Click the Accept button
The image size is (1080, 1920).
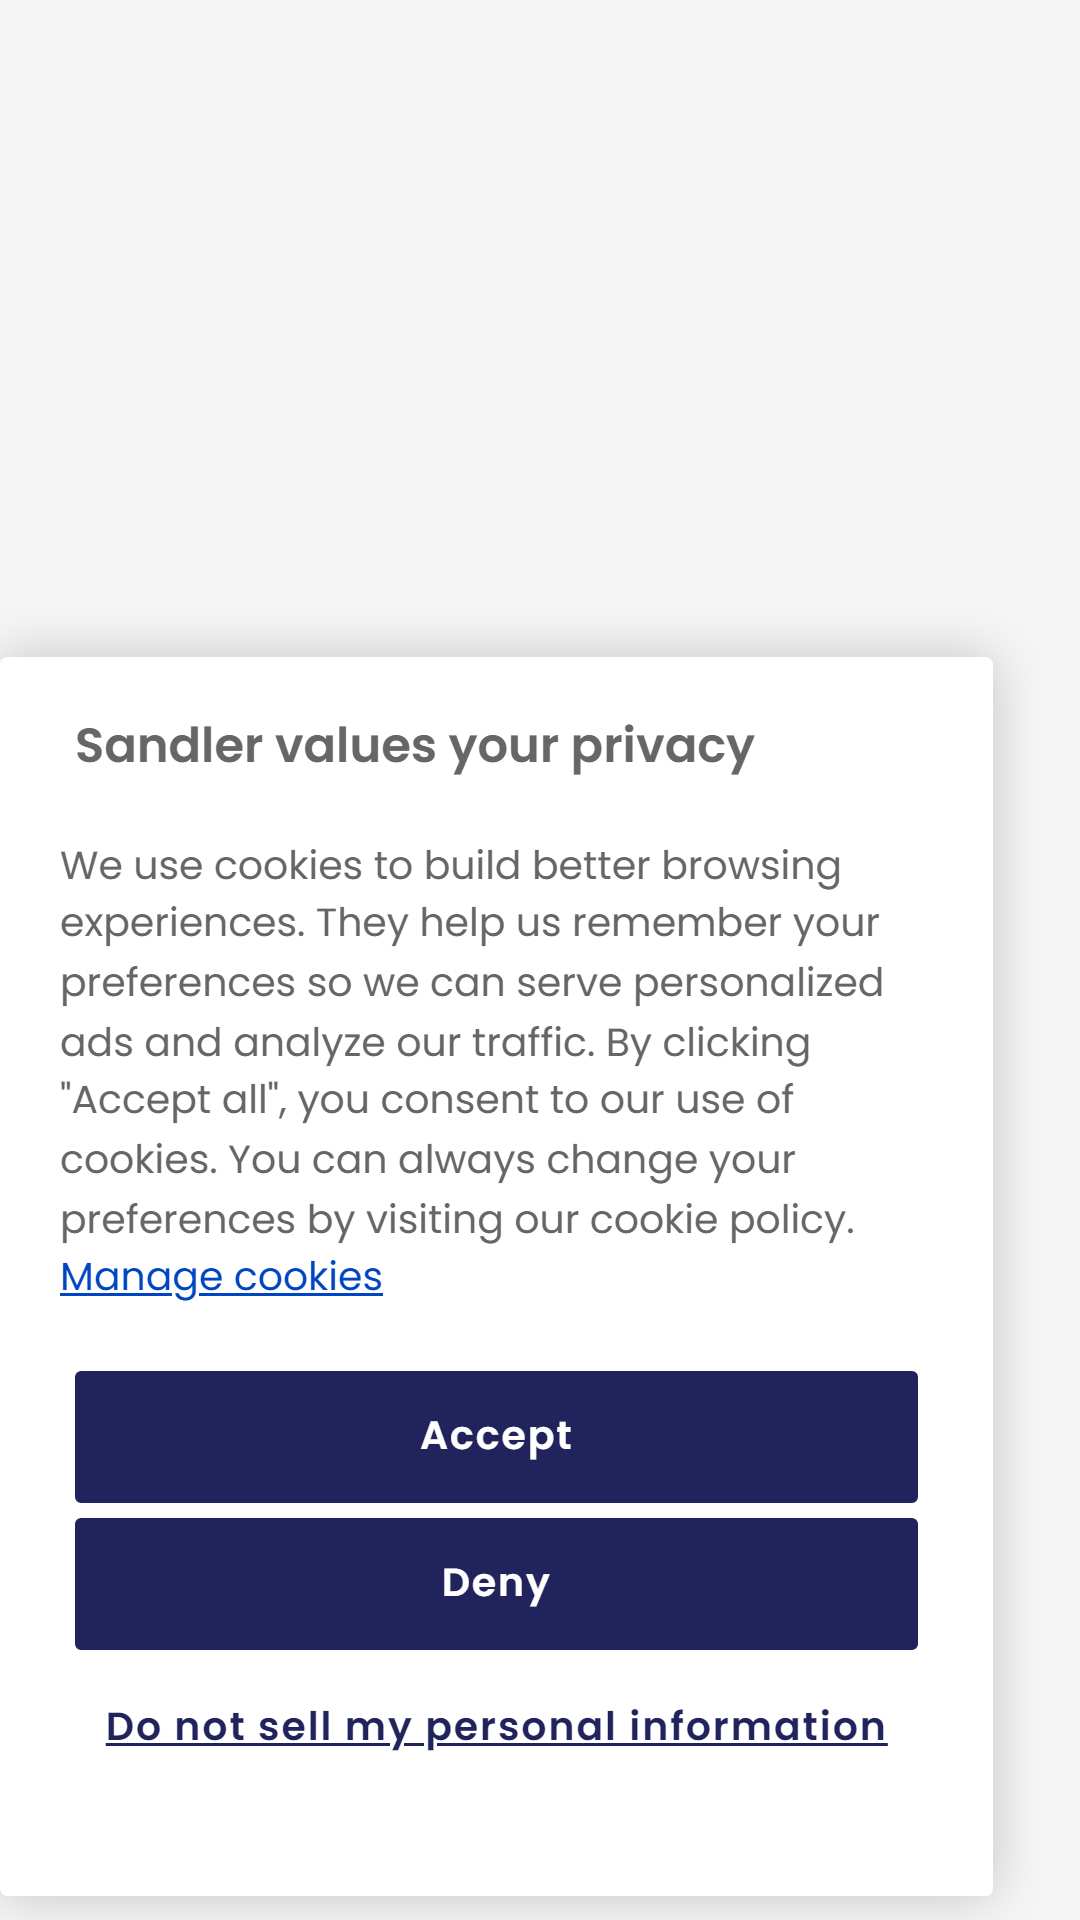tap(496, 1436)
